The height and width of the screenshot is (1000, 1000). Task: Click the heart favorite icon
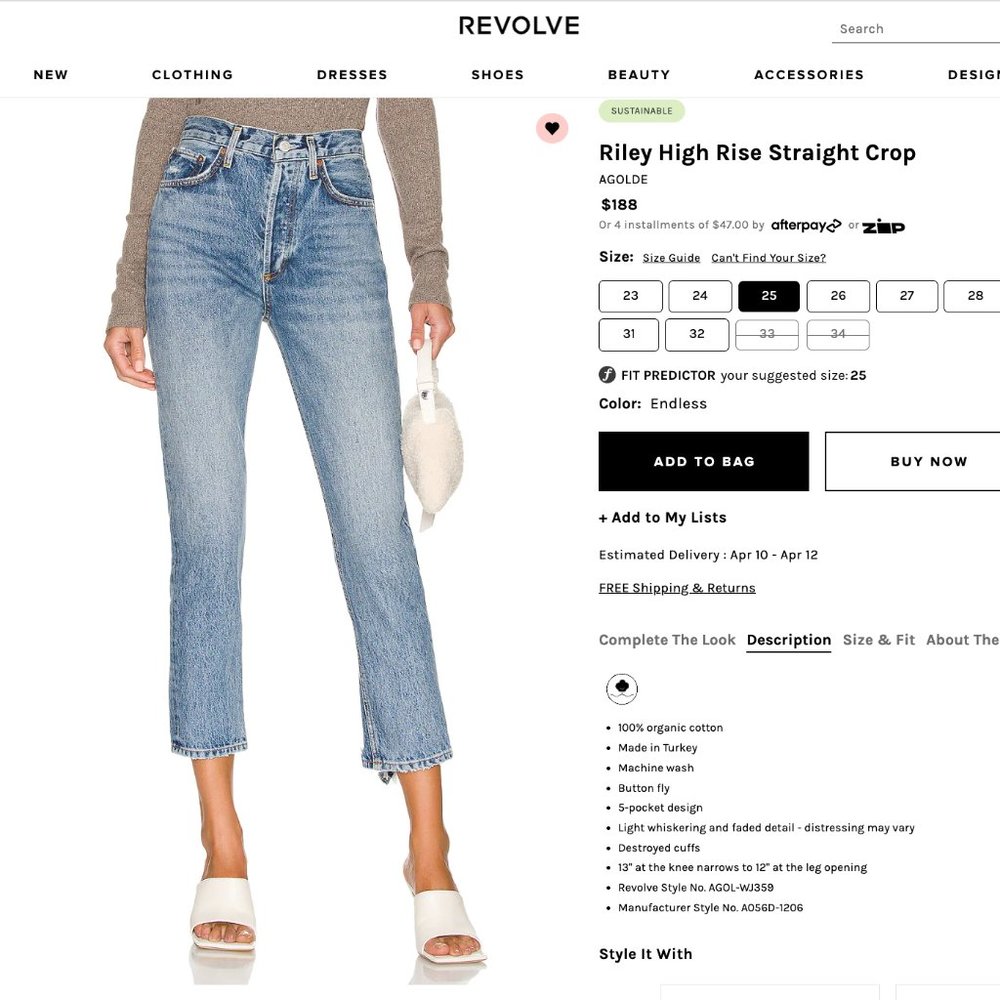click(x=552, y=128)
